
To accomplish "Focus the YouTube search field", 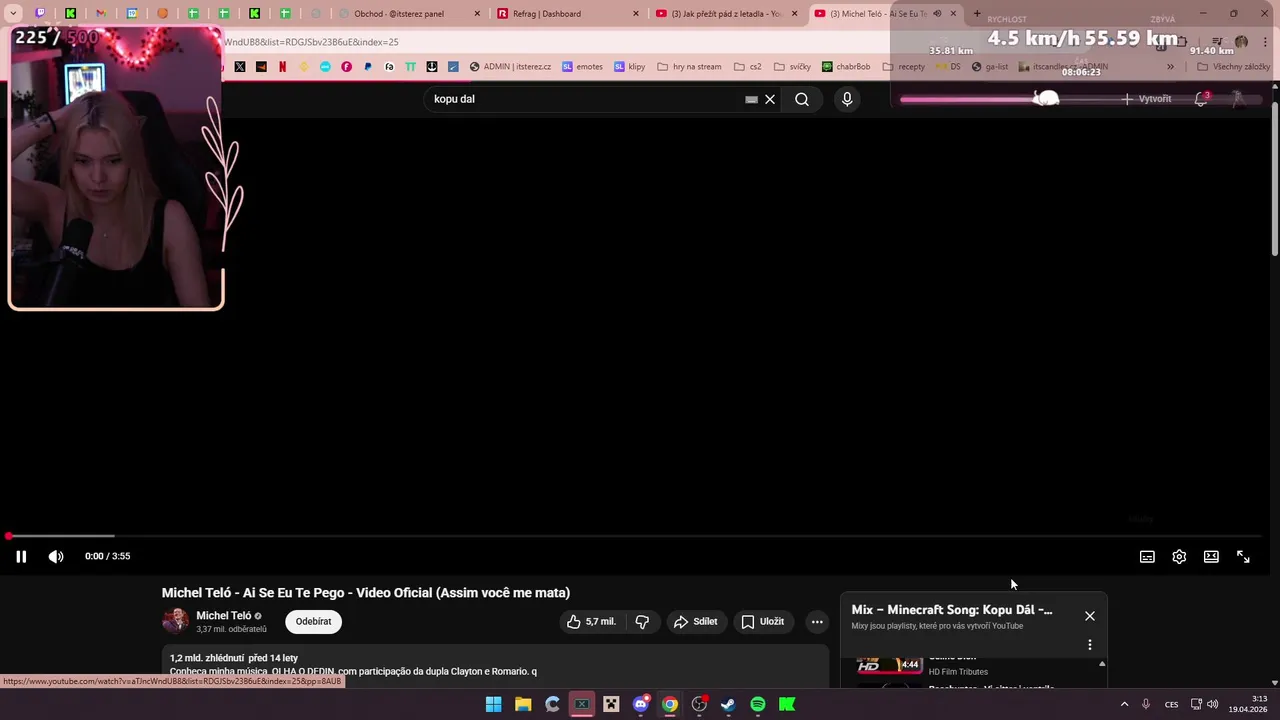I will coord(585,99).
